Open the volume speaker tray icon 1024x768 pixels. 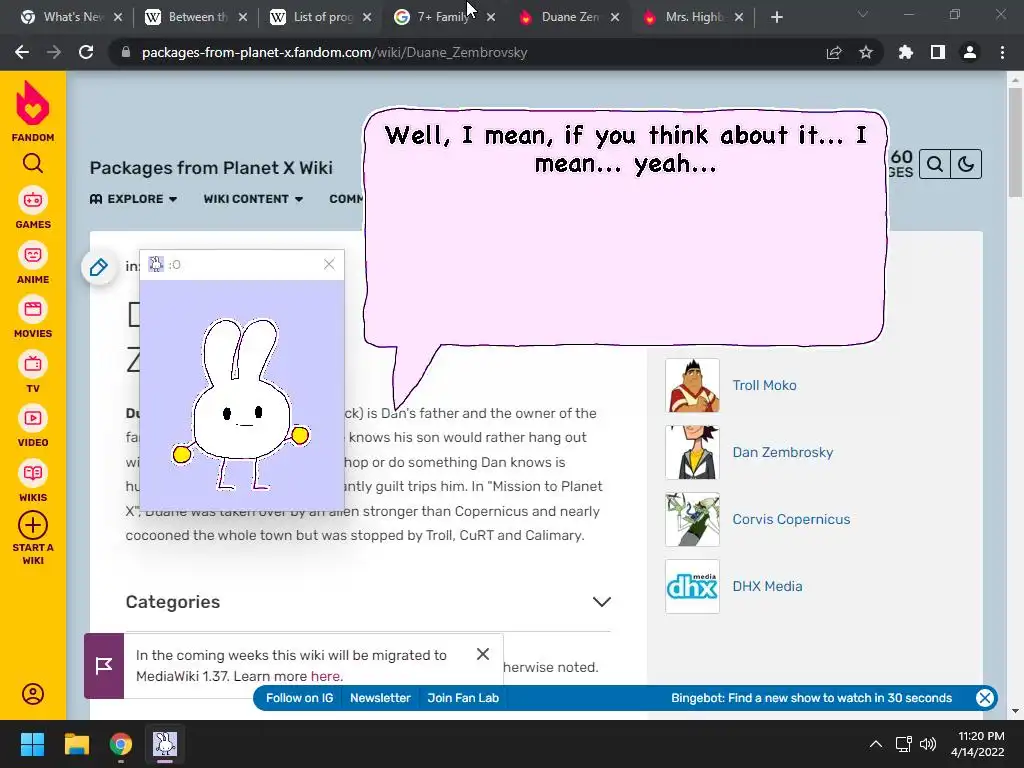click(927, 744)
